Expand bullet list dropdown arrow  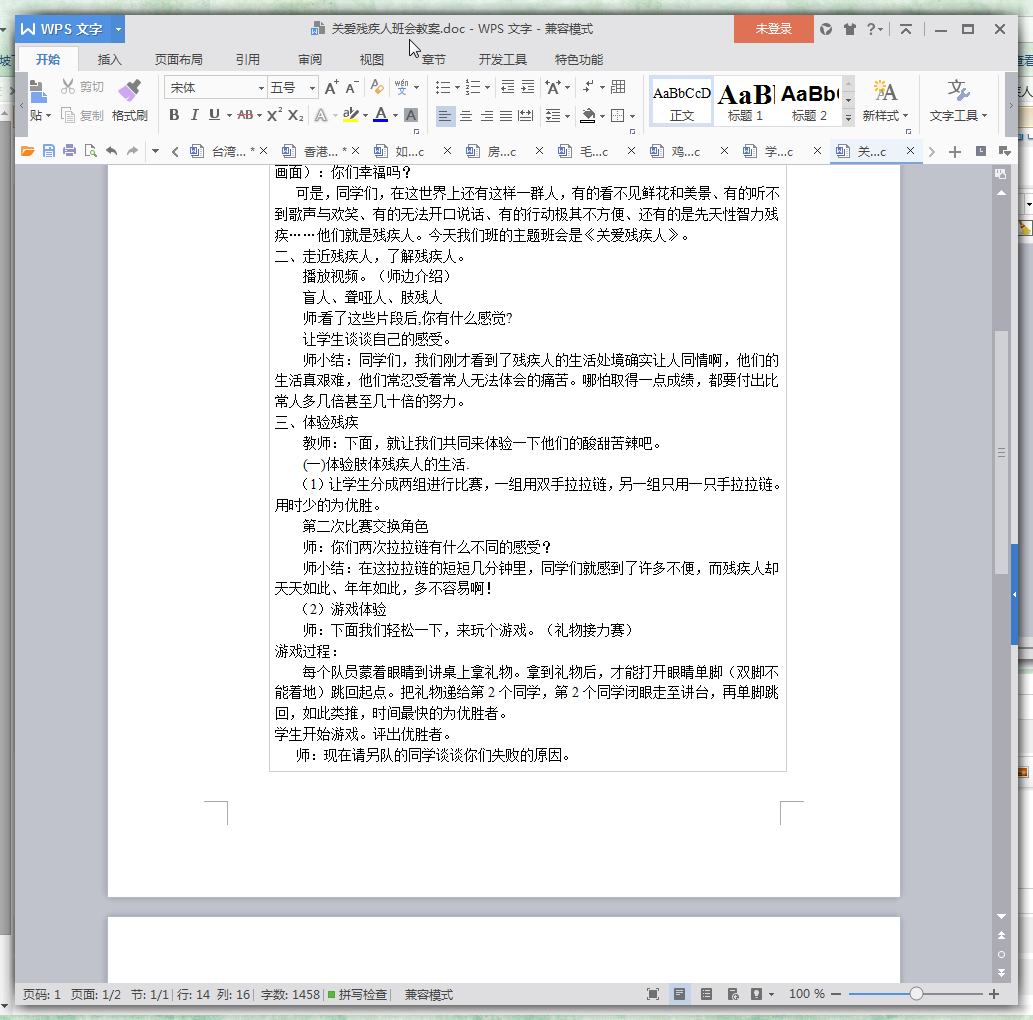coord(457,88)
